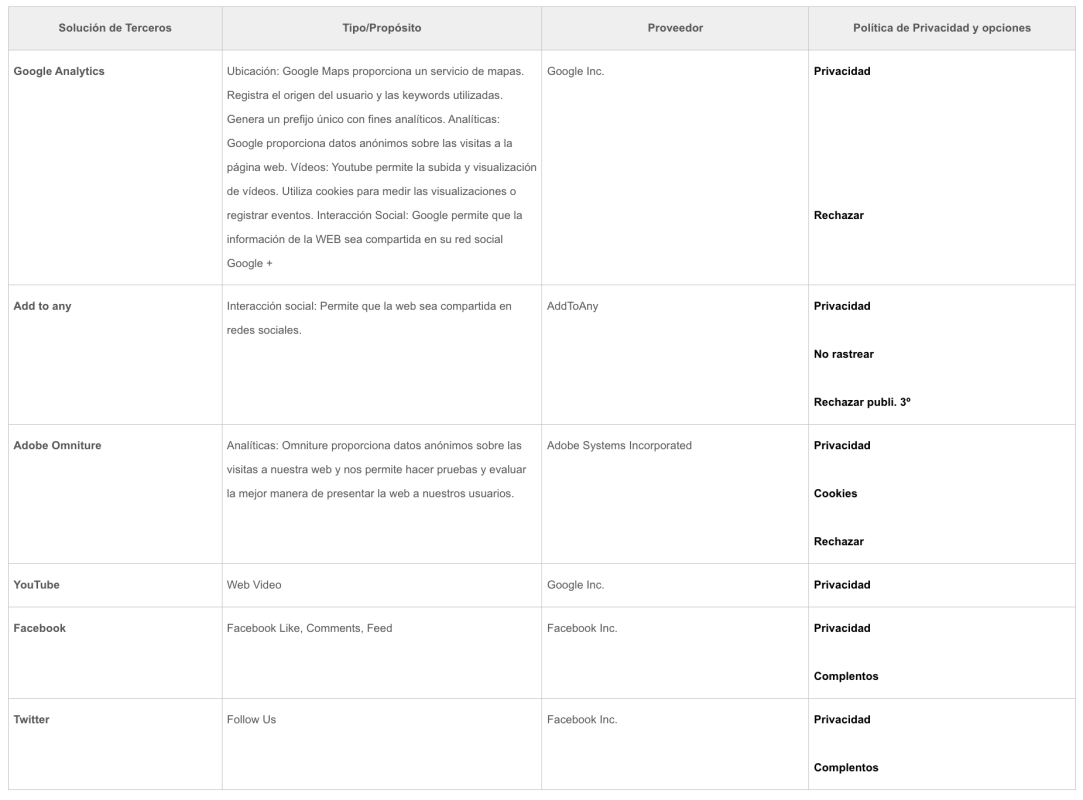Open Facebook Privacidad link

pos(841,628)
